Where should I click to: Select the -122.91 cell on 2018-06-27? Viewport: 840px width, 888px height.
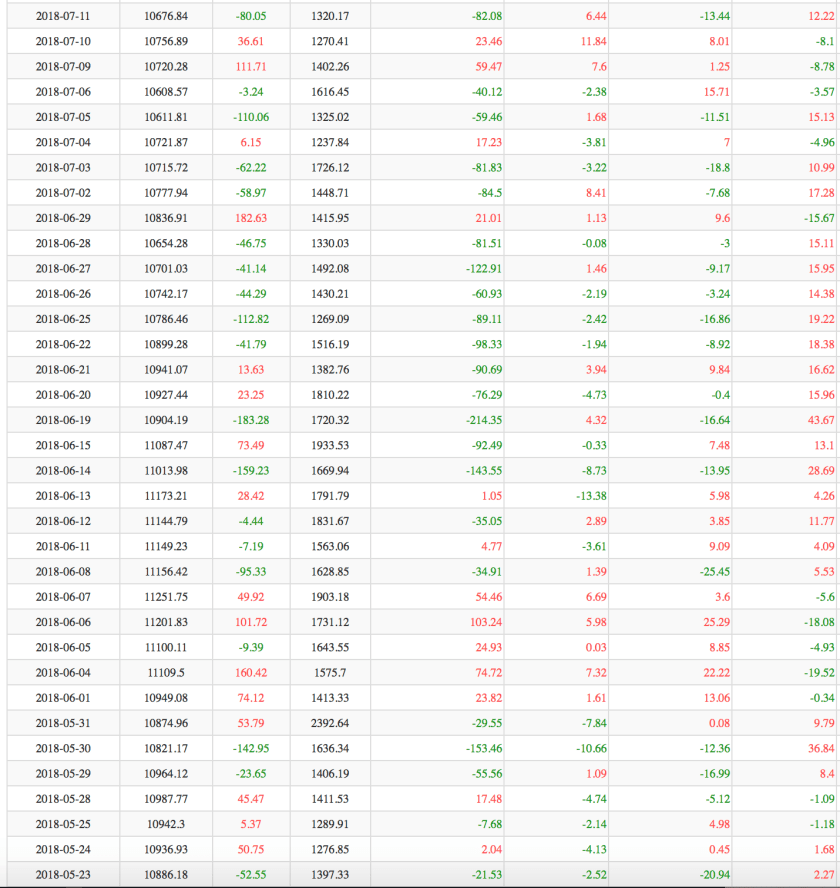484,269
